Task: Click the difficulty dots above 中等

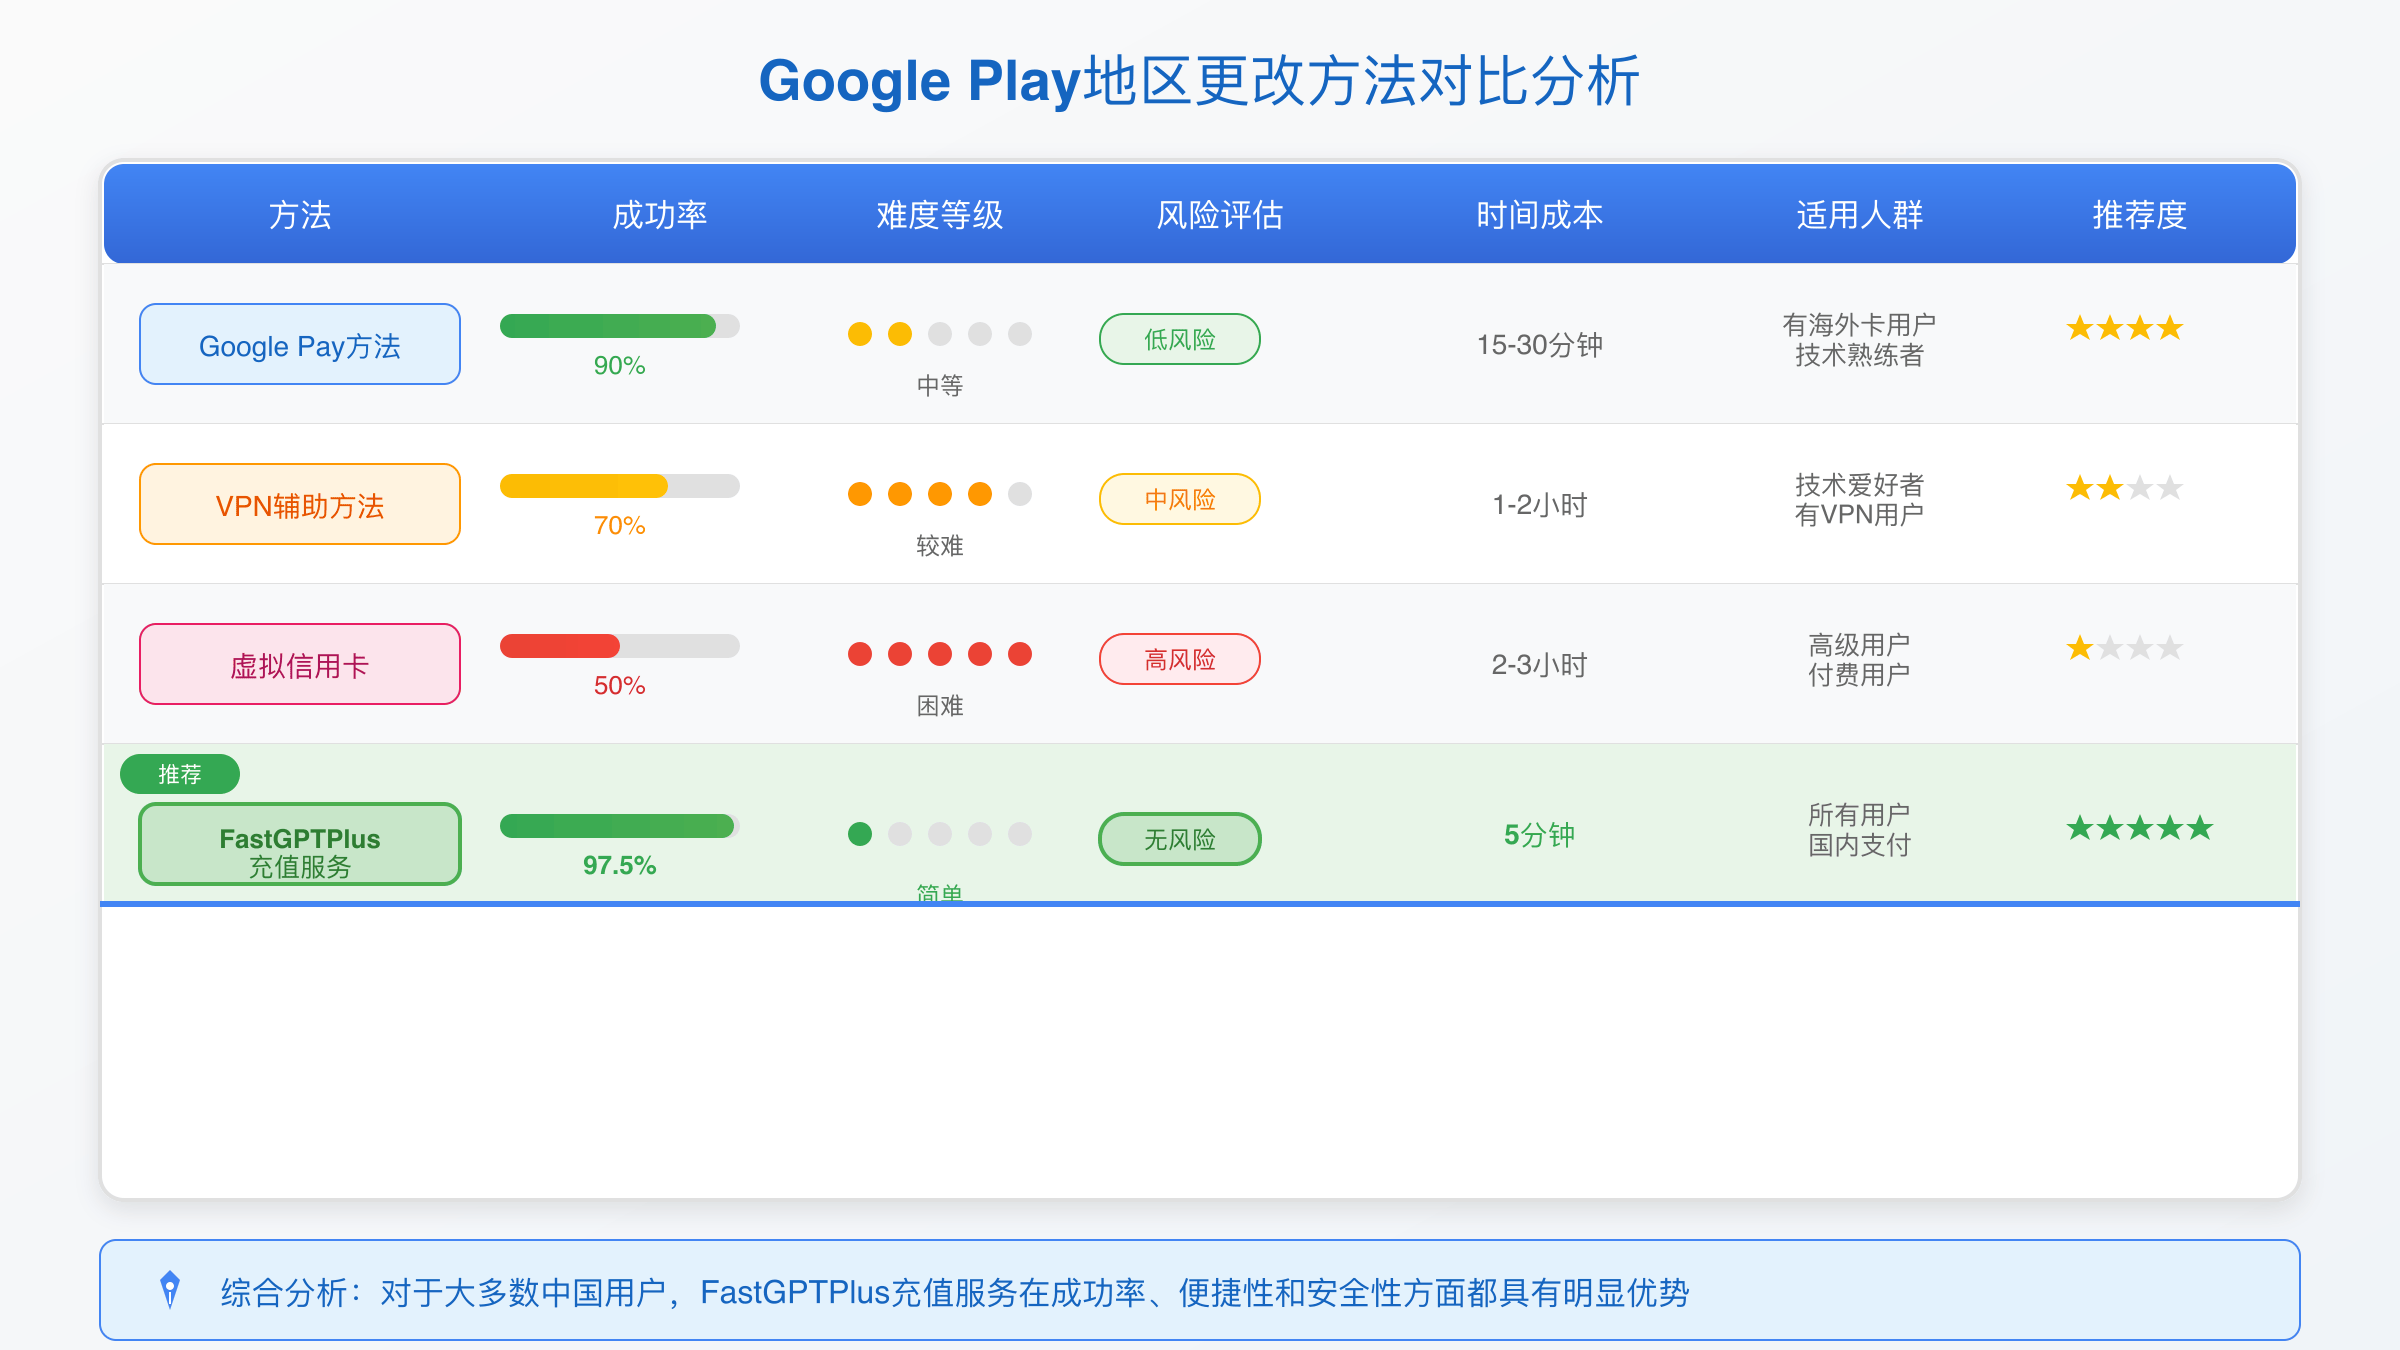Action: [x=940, y=334]
